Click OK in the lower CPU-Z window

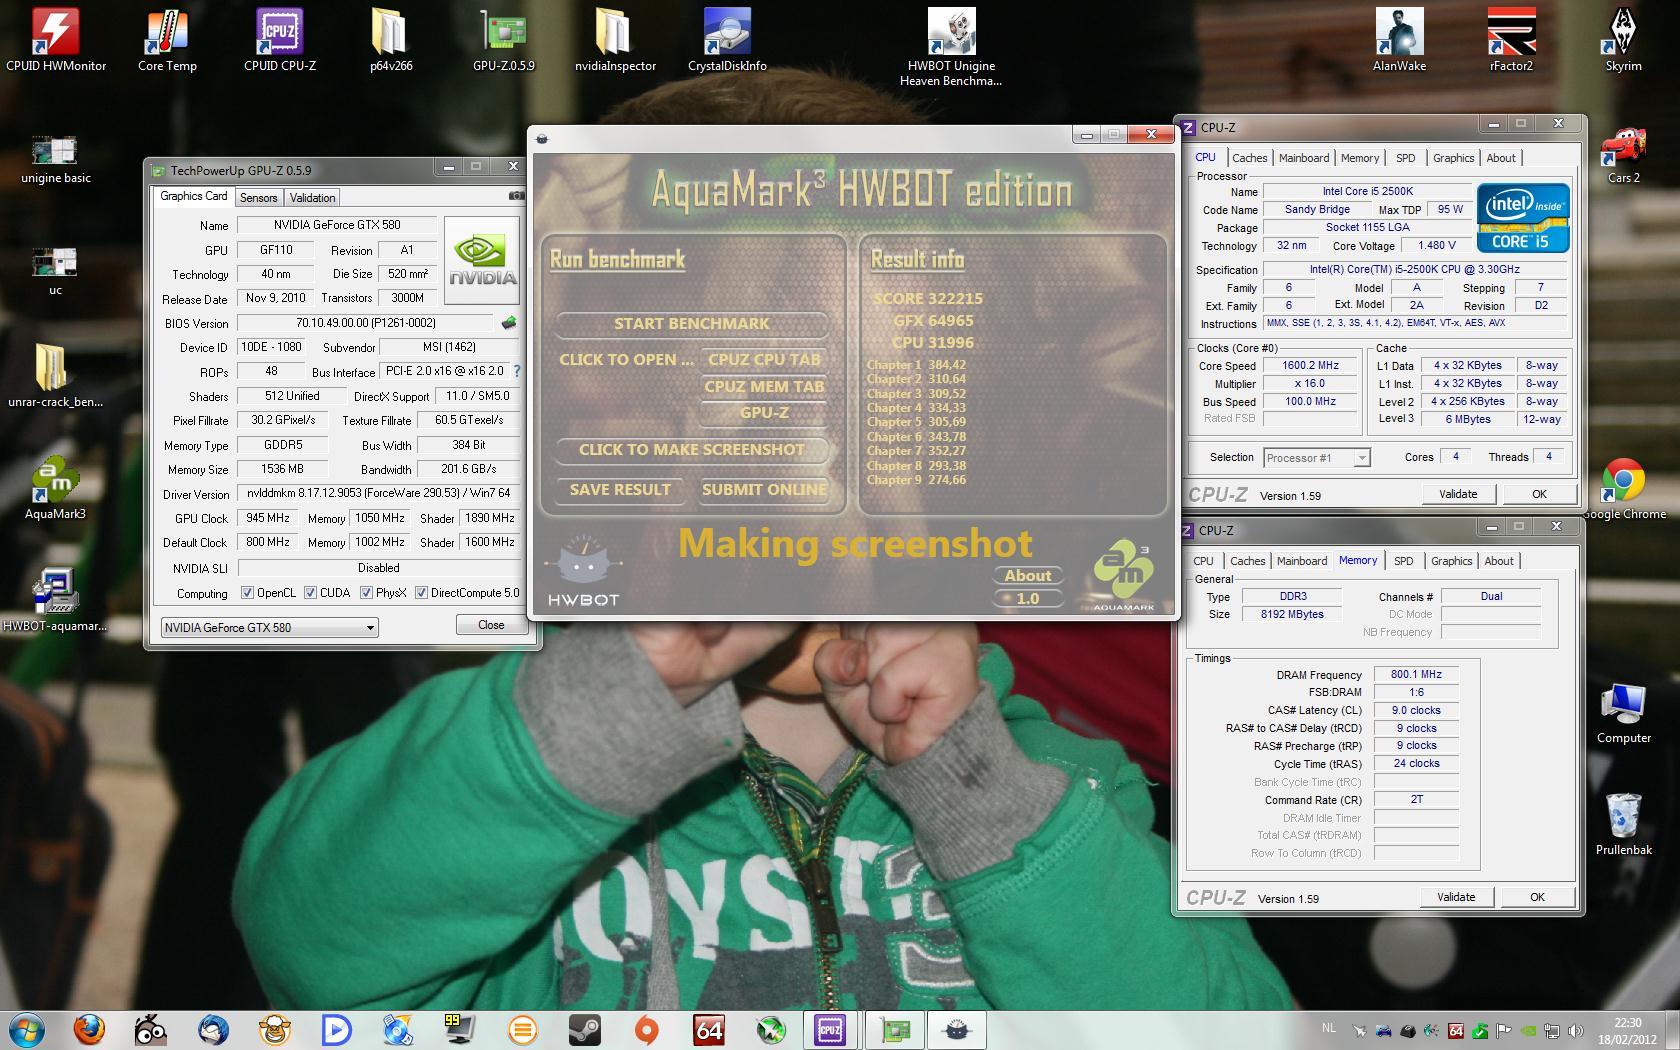1537,897
